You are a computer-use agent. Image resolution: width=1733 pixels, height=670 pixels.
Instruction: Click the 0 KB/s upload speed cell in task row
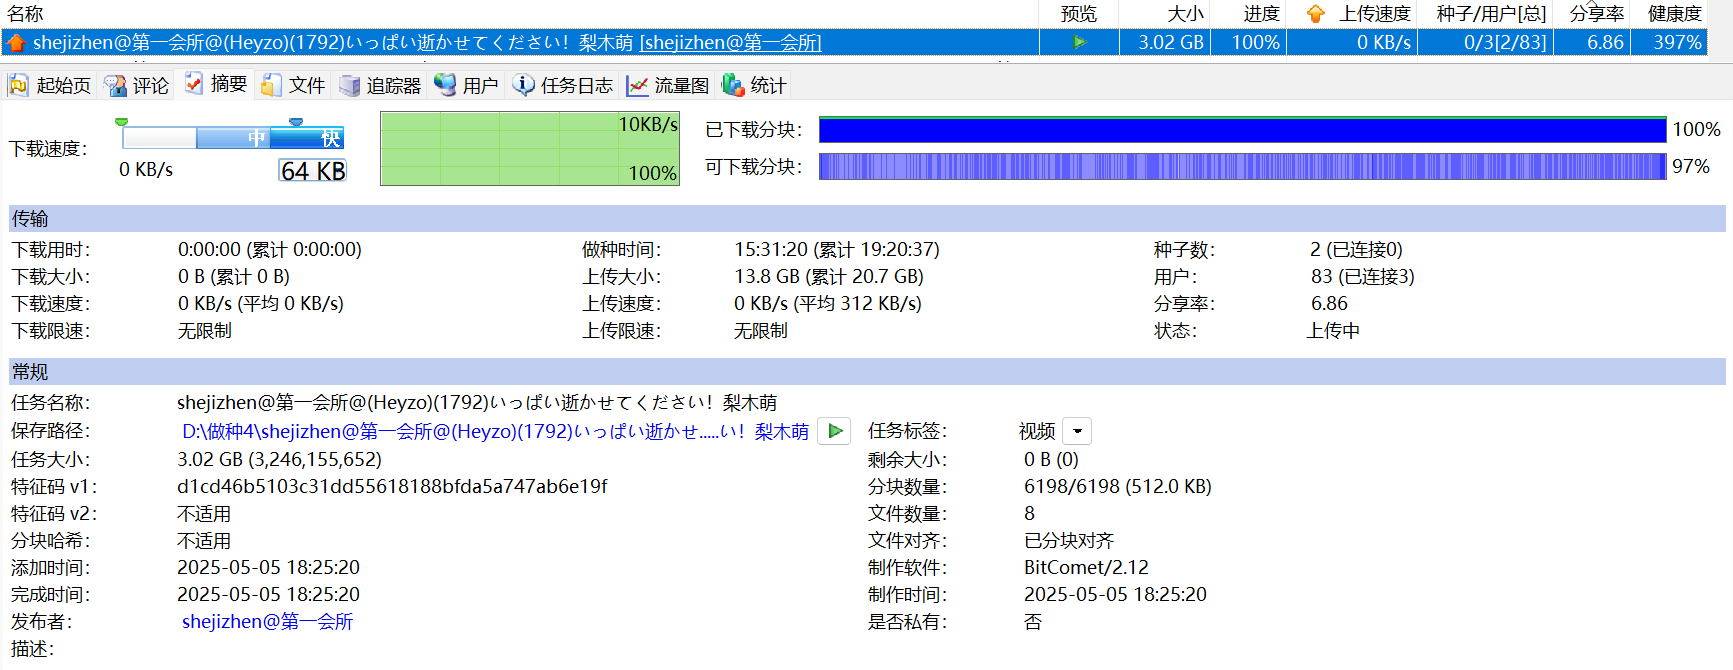(1352, 42)
